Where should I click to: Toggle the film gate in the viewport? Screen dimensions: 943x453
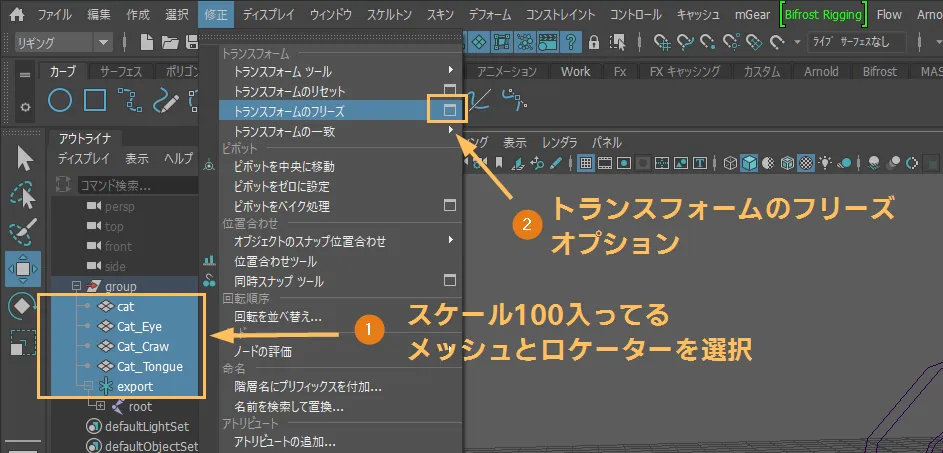point(605,162)
